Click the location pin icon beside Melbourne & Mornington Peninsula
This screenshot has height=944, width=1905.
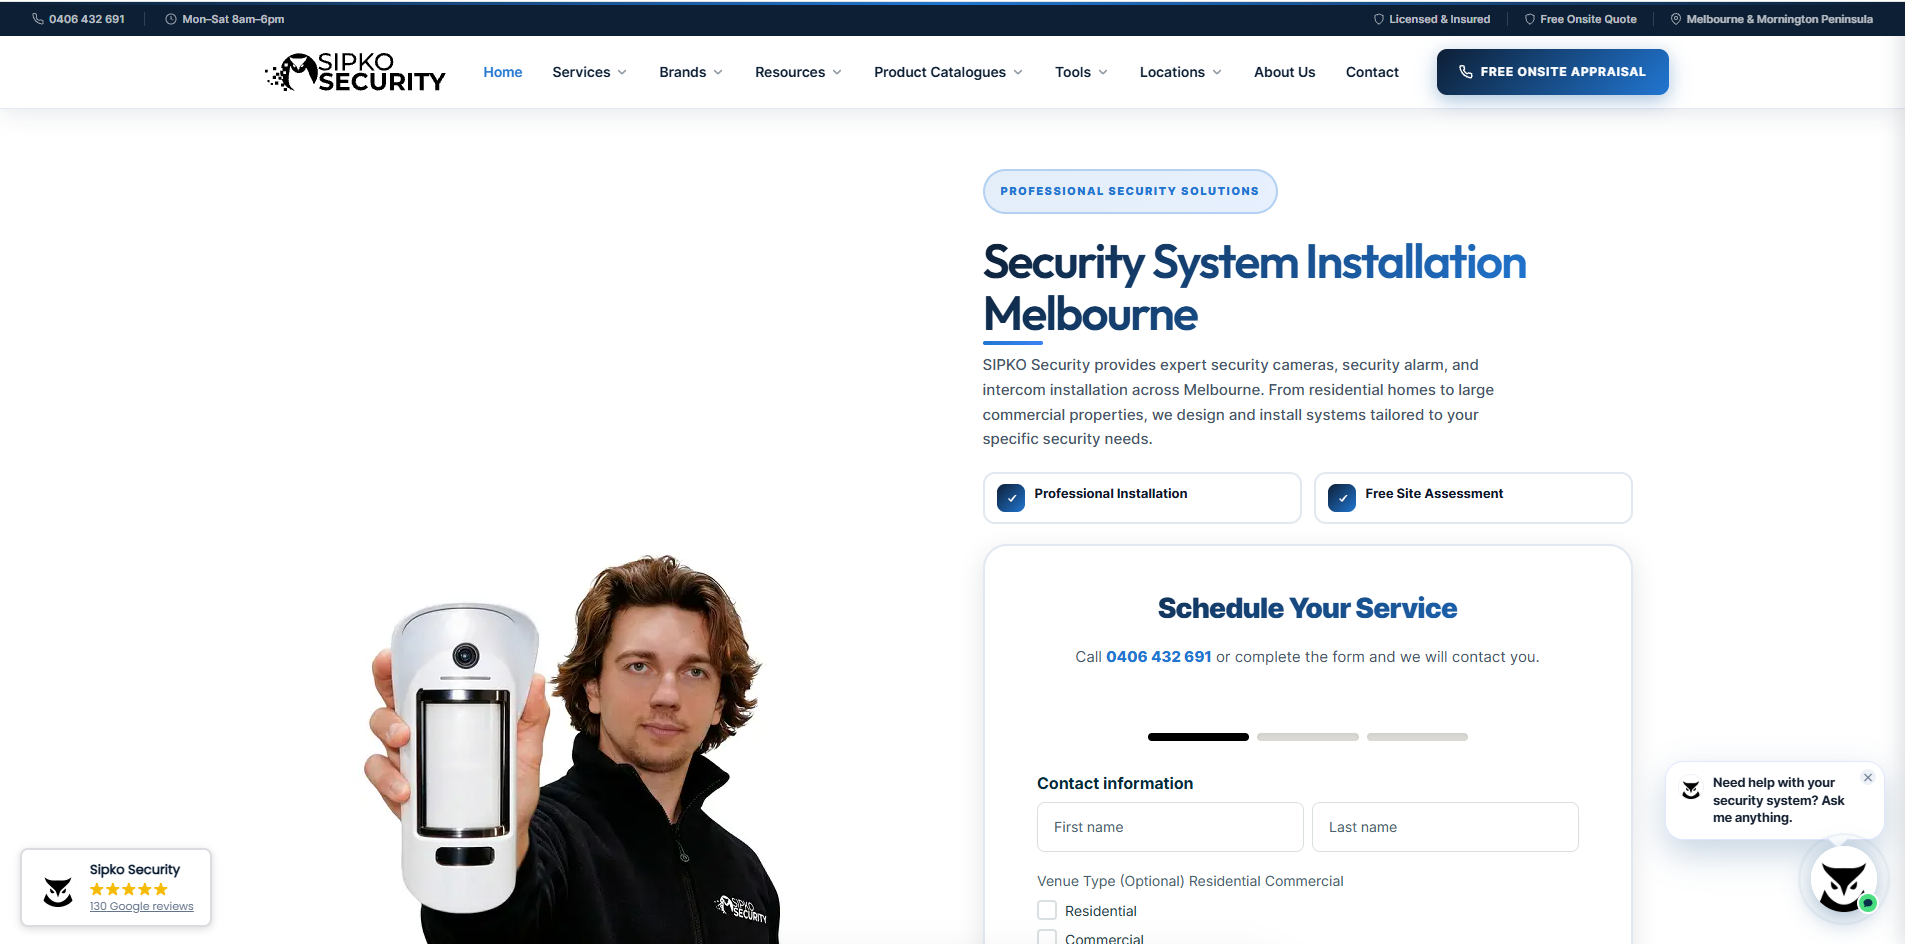(x=1676, y=19)
